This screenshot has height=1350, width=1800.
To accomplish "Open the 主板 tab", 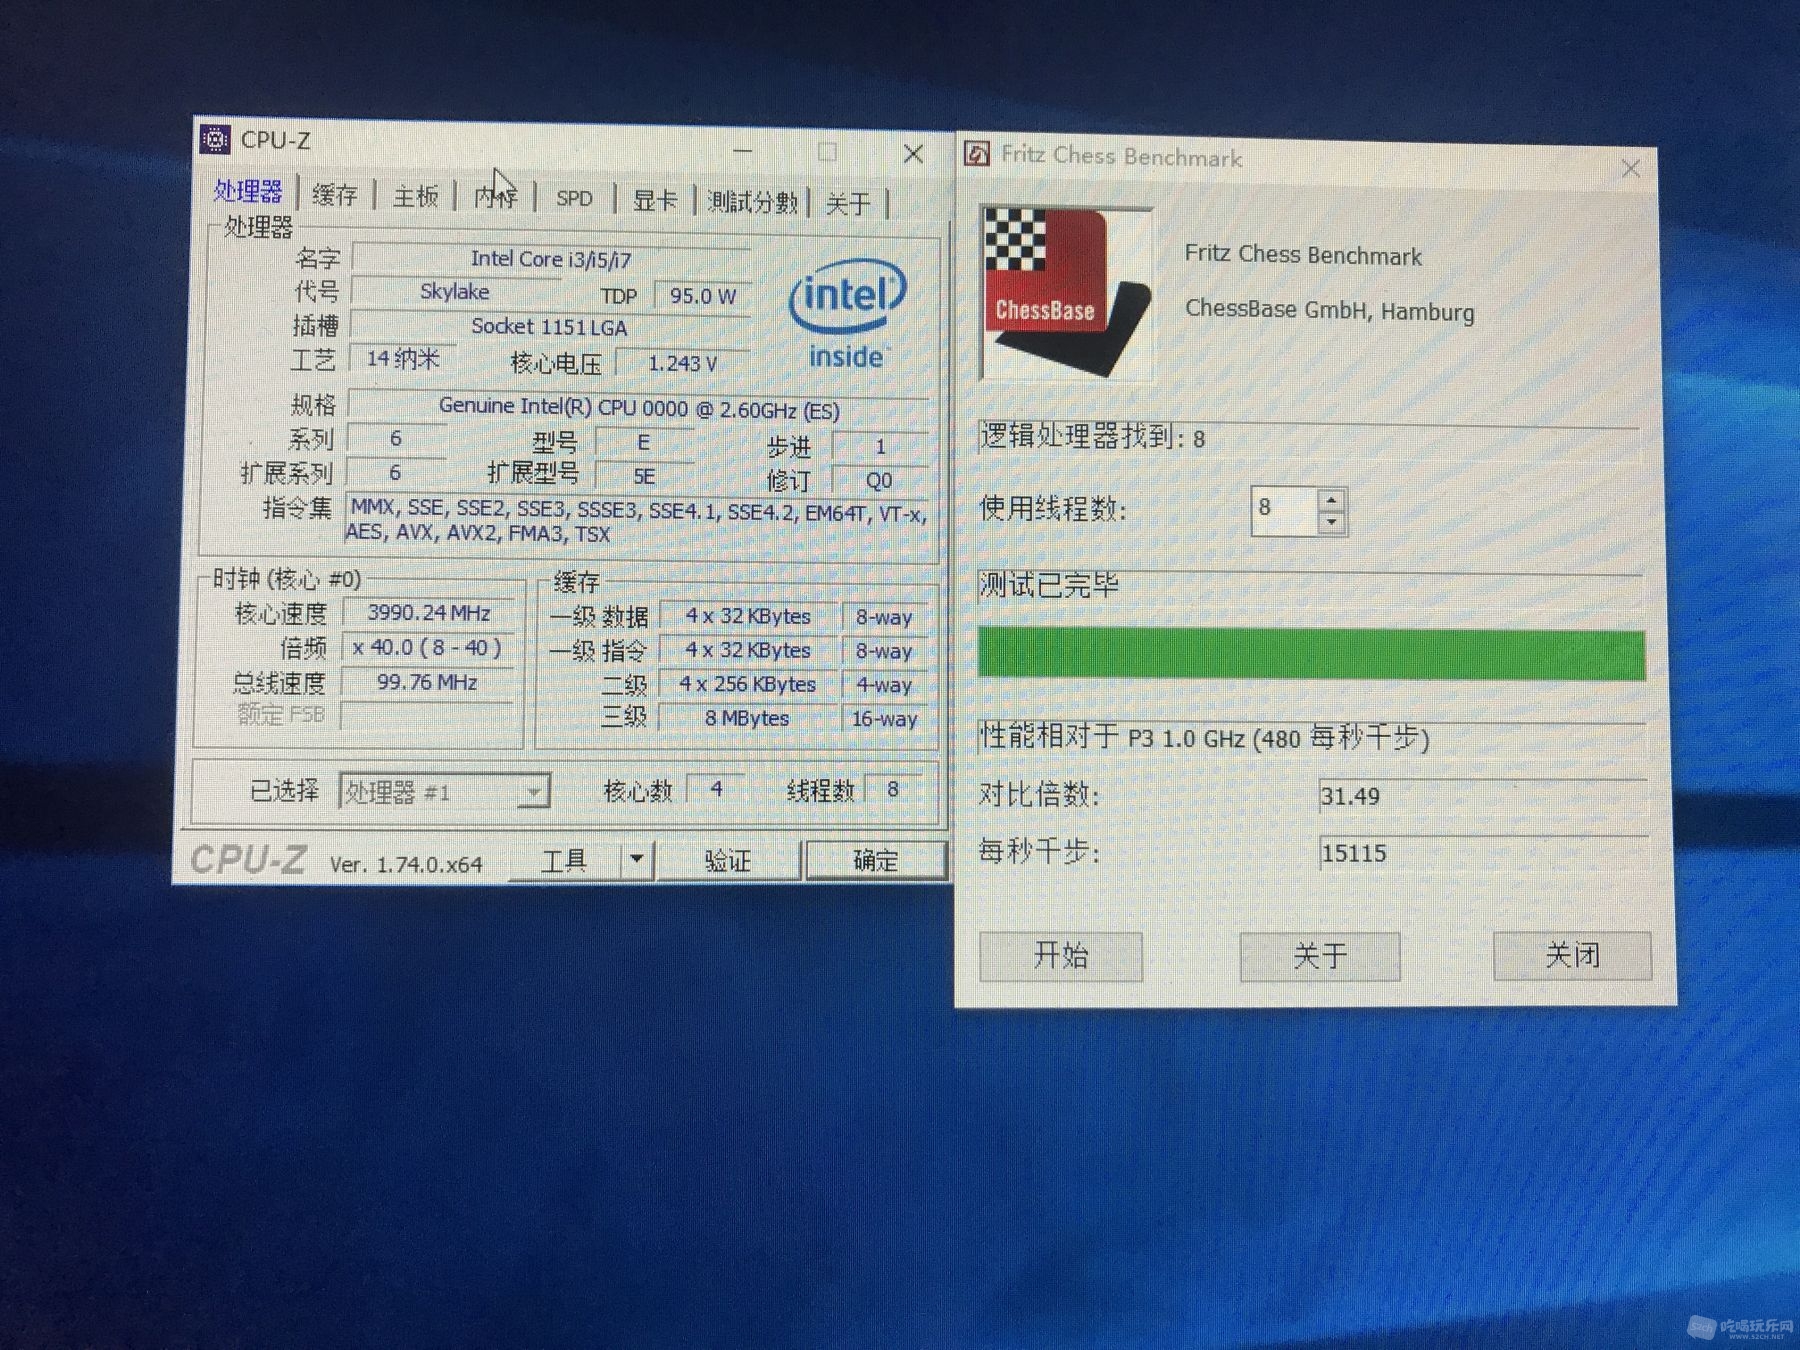I will [415, 196].
